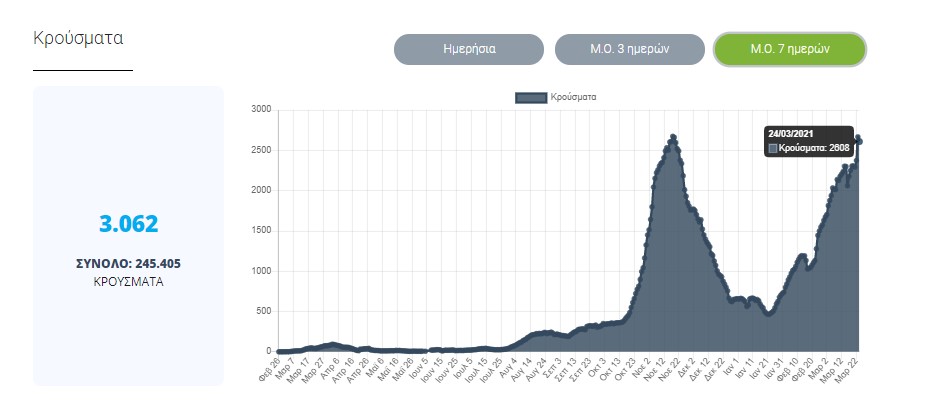This screenshot has height=417, width=927.
Task: Click the Κρούσματα legend color box
Action: point(531,97)
